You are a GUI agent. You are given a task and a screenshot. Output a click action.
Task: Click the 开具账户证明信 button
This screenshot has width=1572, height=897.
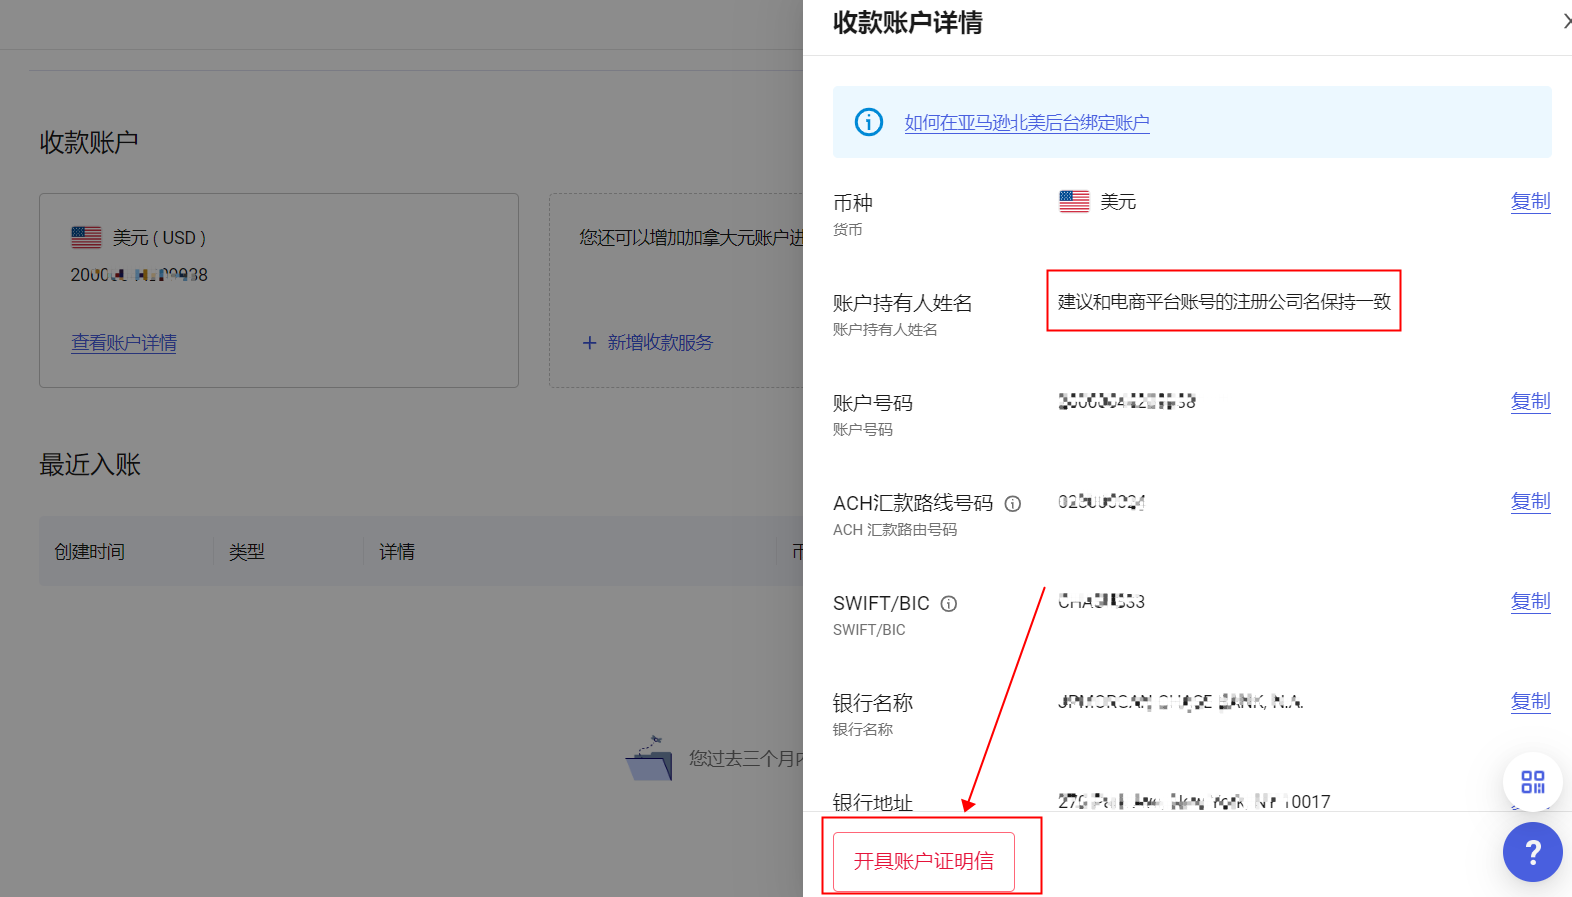[x=923, y=861]
